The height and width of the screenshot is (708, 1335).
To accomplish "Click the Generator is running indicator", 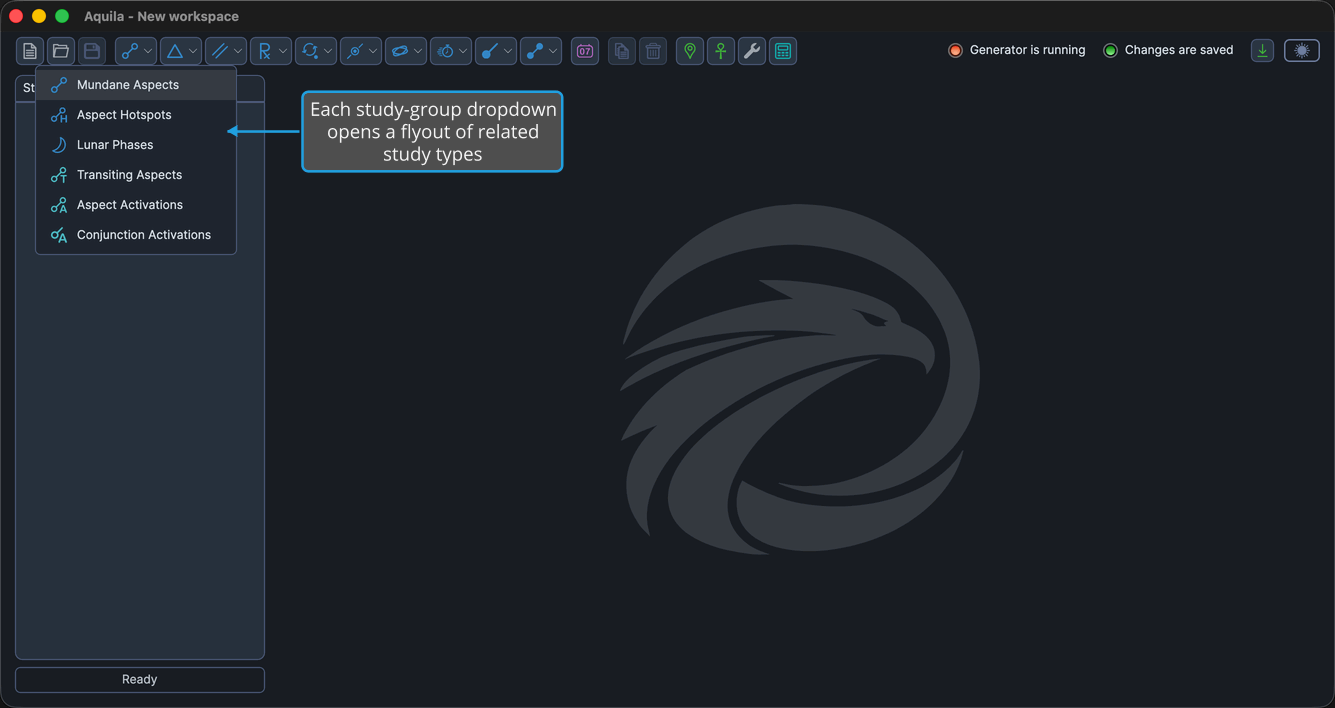I will (1016, 50).
